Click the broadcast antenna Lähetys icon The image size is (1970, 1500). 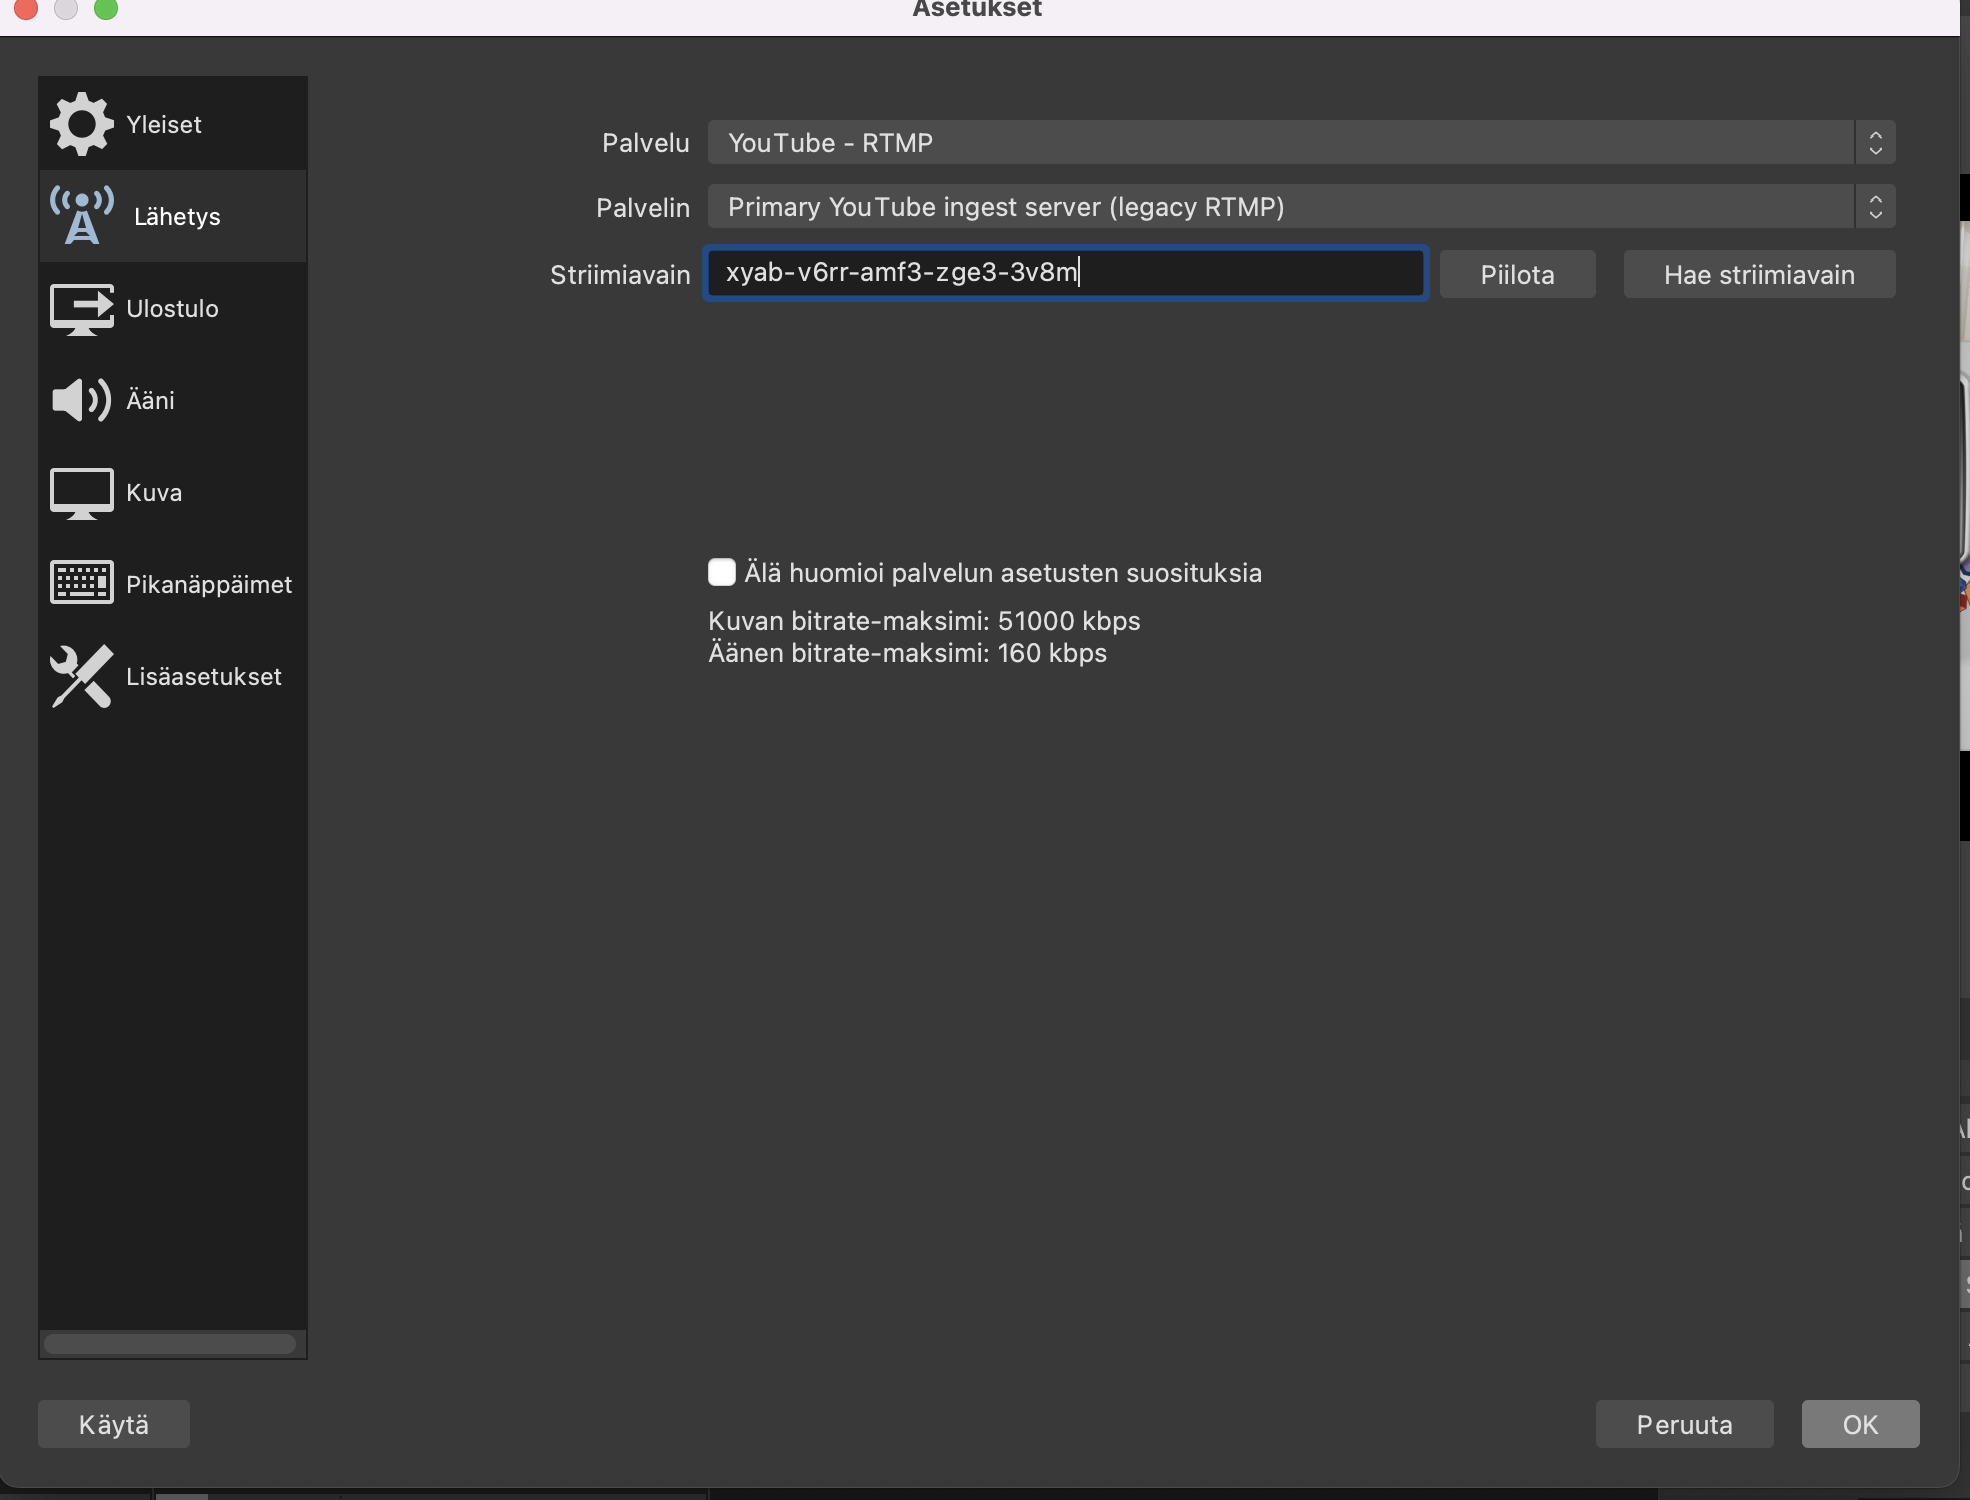[81, 216]
